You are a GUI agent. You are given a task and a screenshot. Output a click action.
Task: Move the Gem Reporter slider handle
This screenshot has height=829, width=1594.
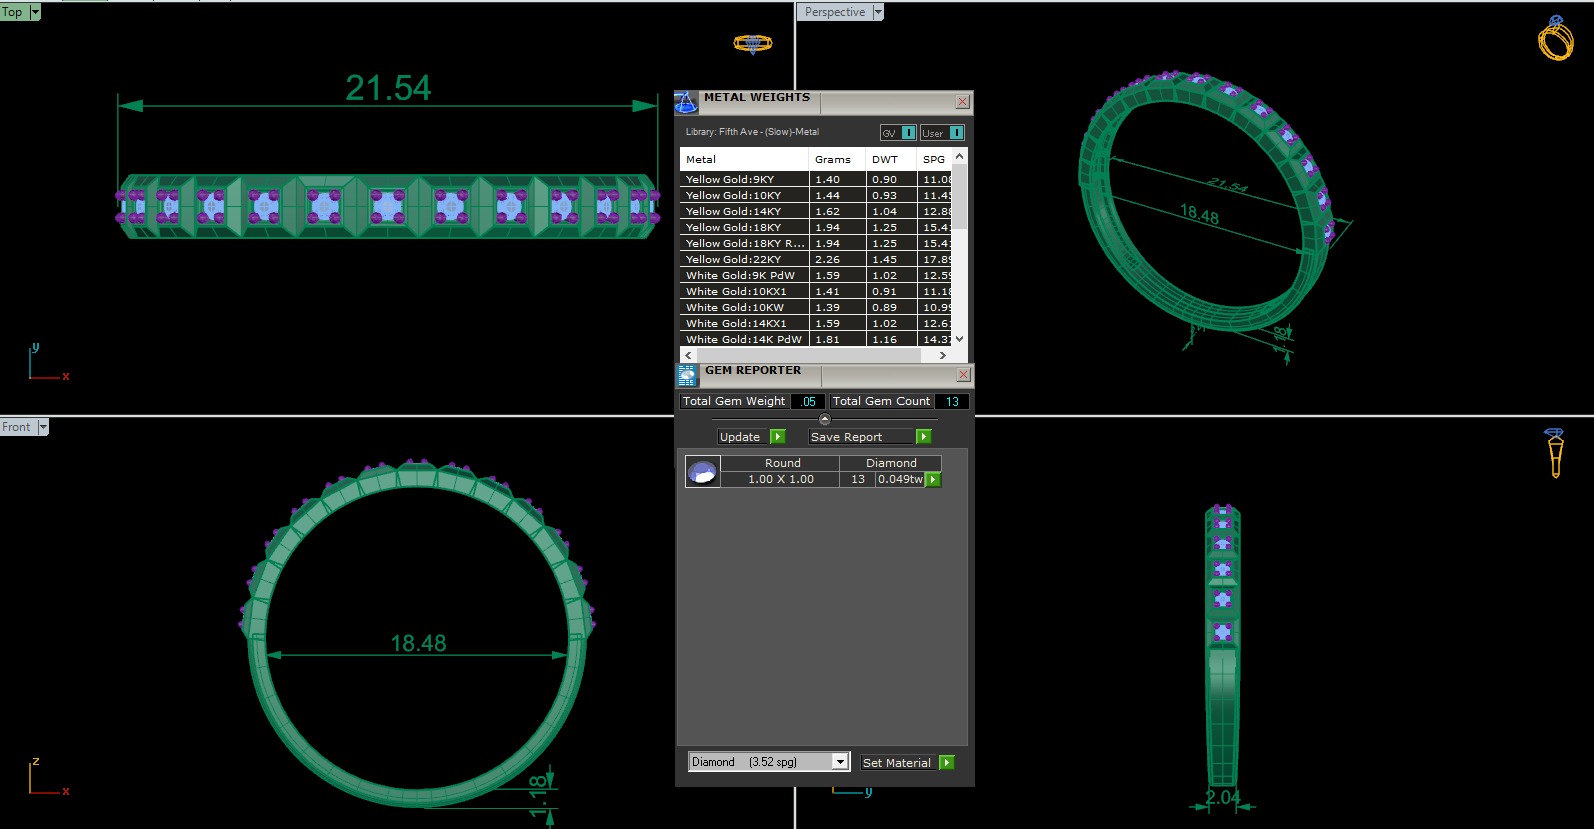click(x=824, y=419)
